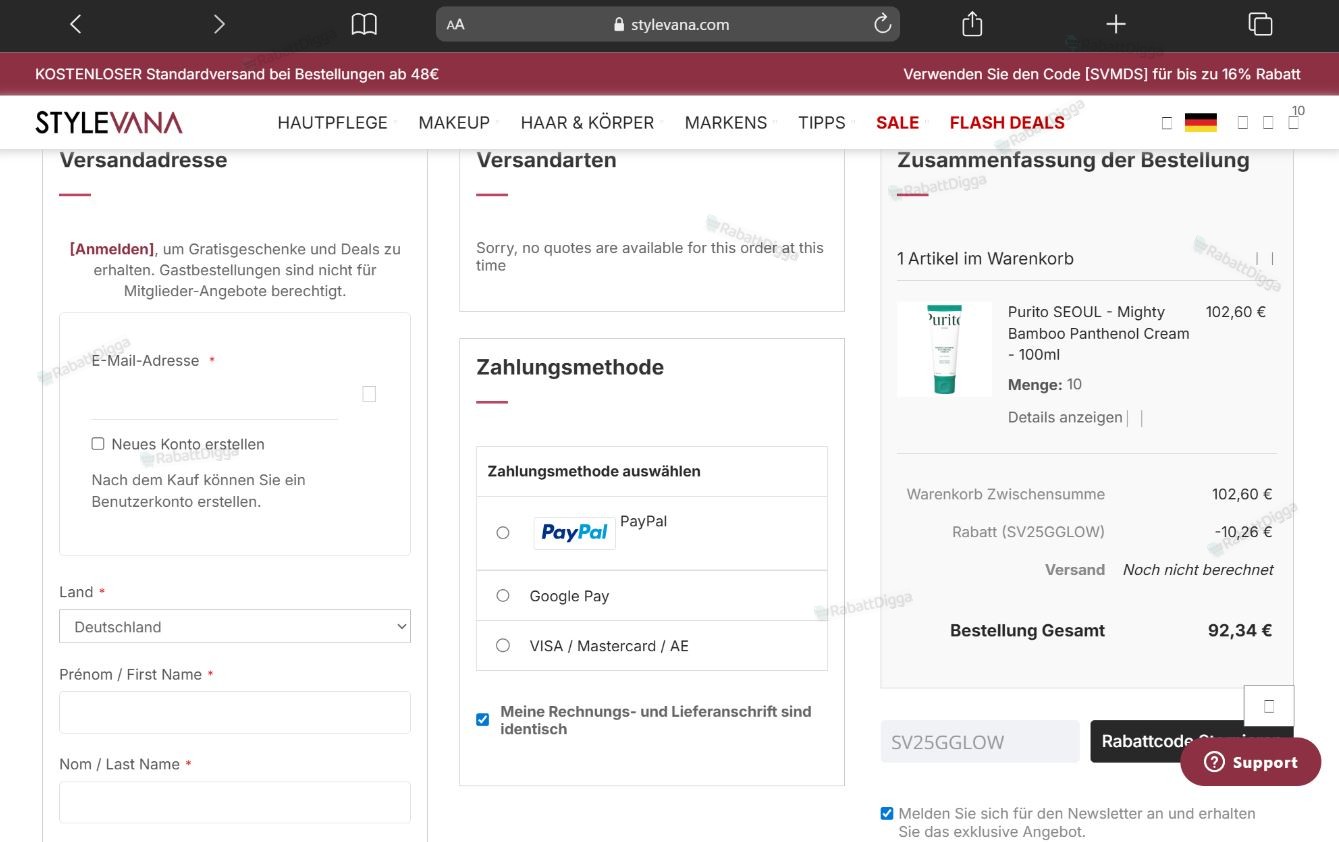Uncheck Meine Rechnungs- und Lieferanschrift sind identisch
The image size is (1339, 842).
(483, 720)
